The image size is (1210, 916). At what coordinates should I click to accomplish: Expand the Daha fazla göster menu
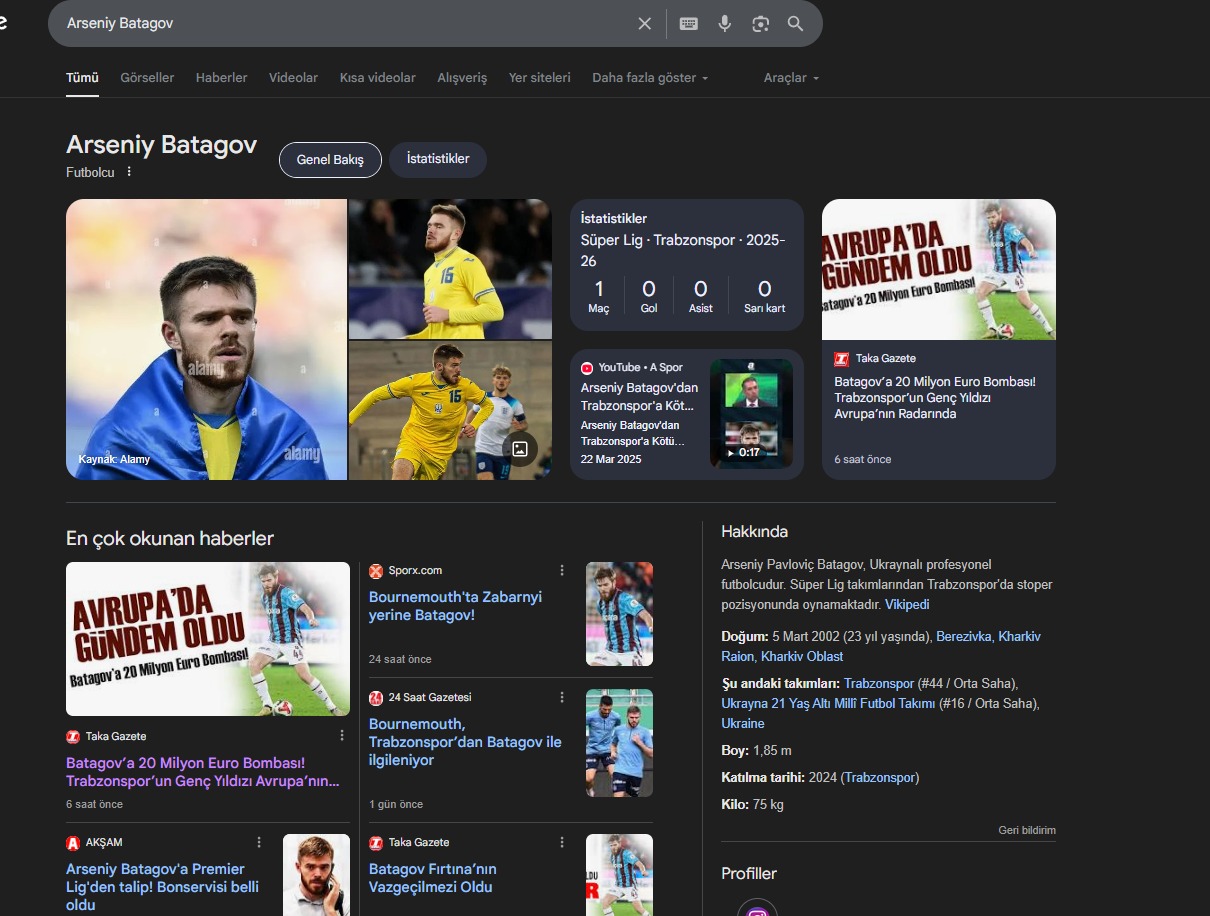(650, 77)
